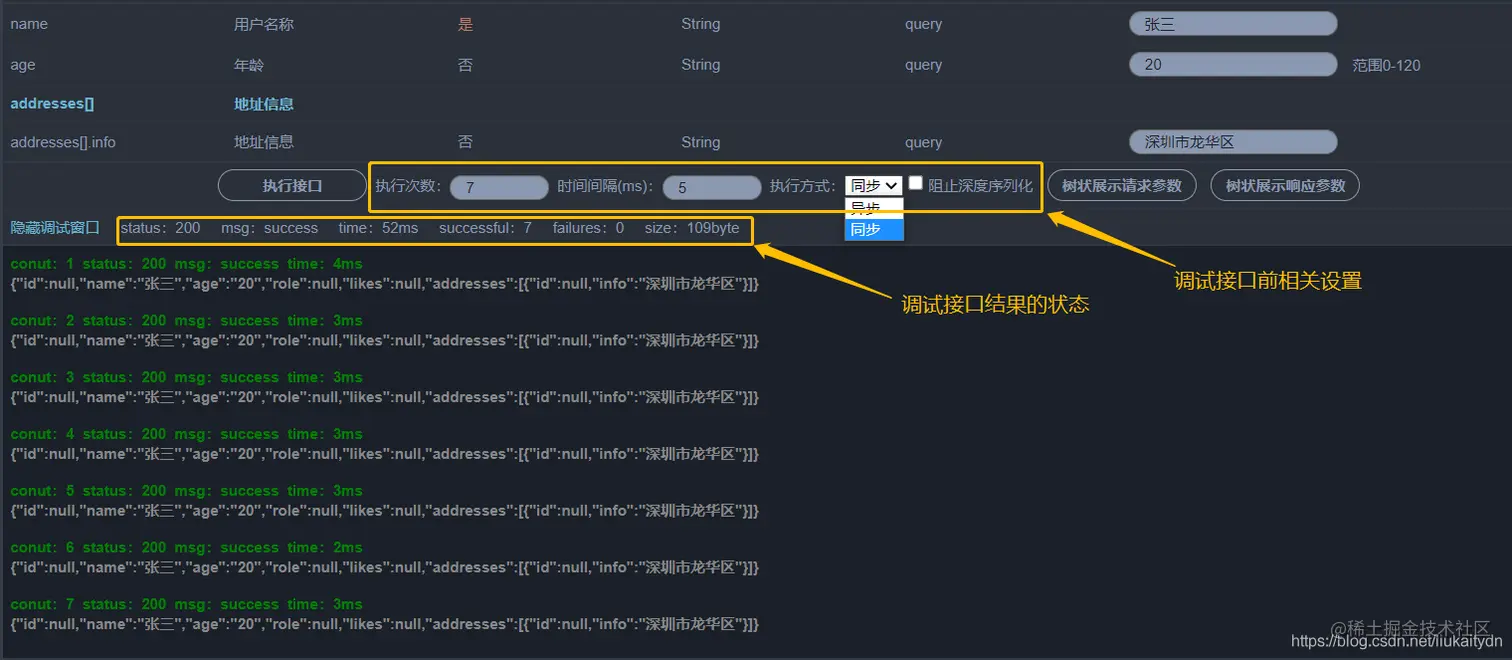Click the JSON response under conut: 1
Viewport: 1512px width, 660px height.
[x=385, y=284]
